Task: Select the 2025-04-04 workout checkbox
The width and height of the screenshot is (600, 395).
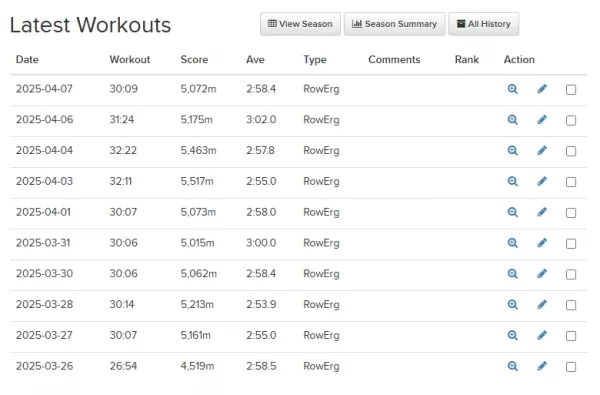Action: click(x=571, y=152)
